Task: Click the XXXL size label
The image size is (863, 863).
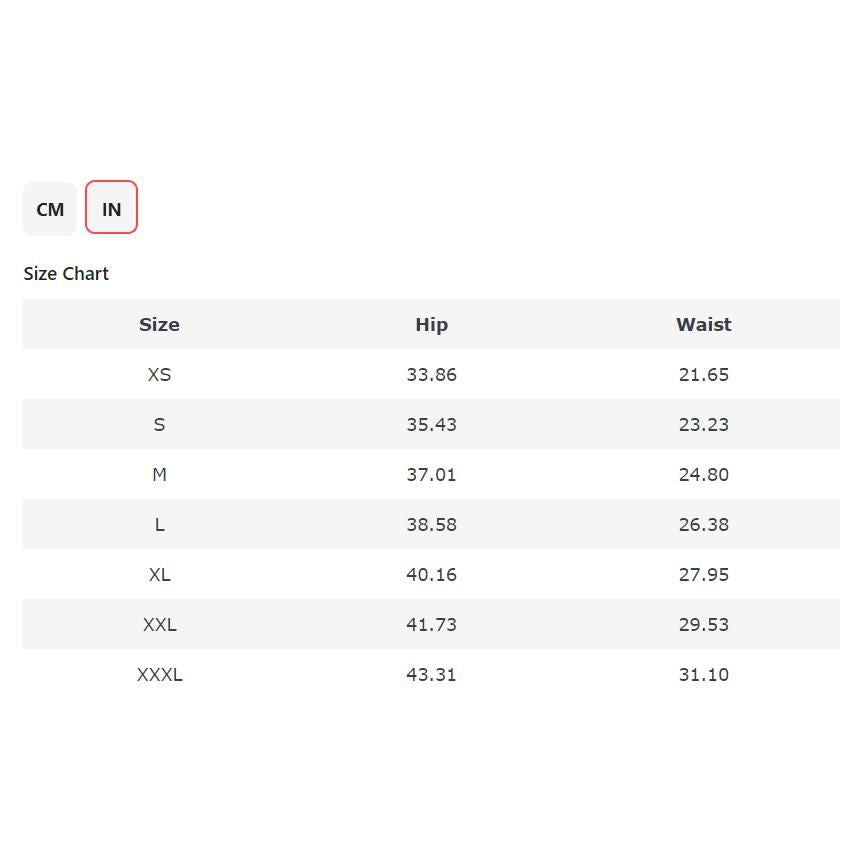Action: (x=159, y=675)
